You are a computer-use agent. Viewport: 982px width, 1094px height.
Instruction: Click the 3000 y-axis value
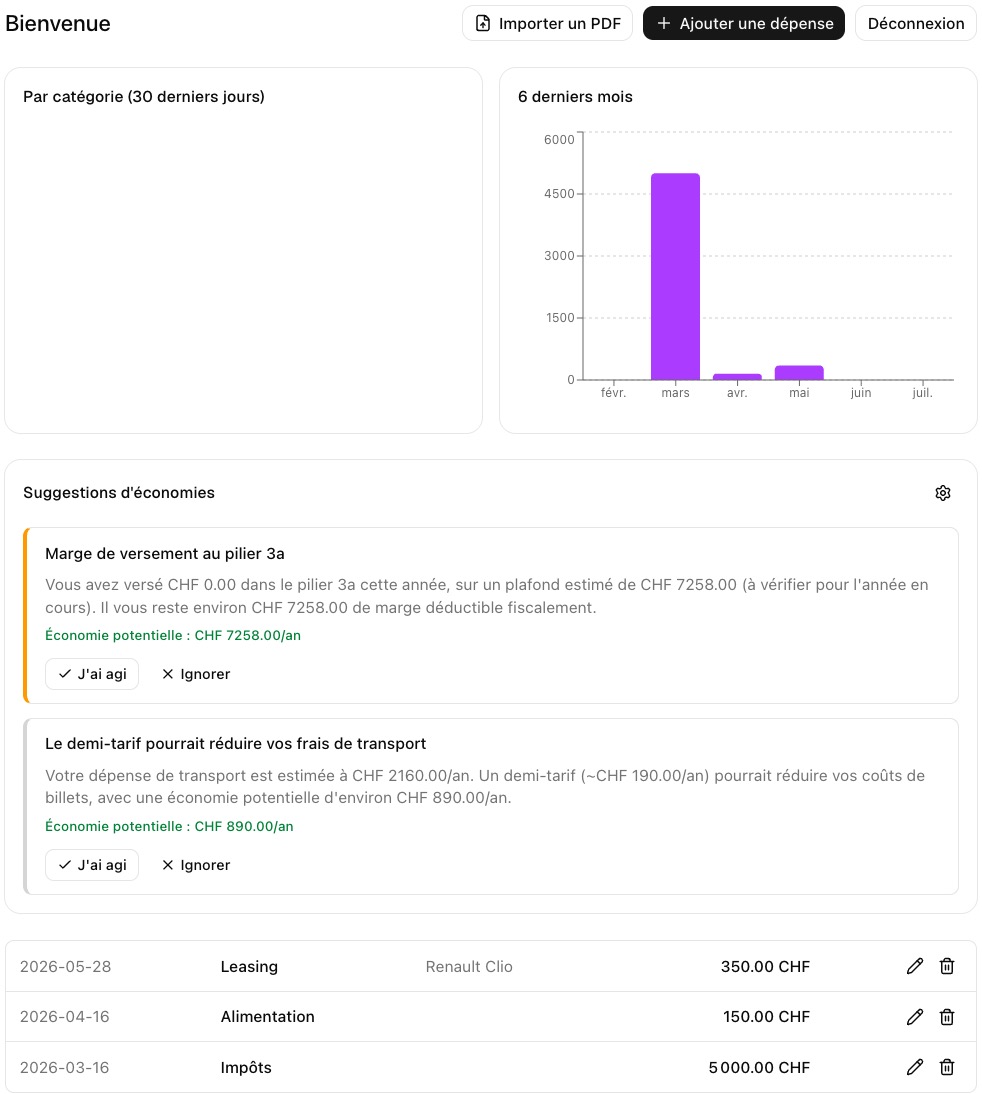[559, 255]
